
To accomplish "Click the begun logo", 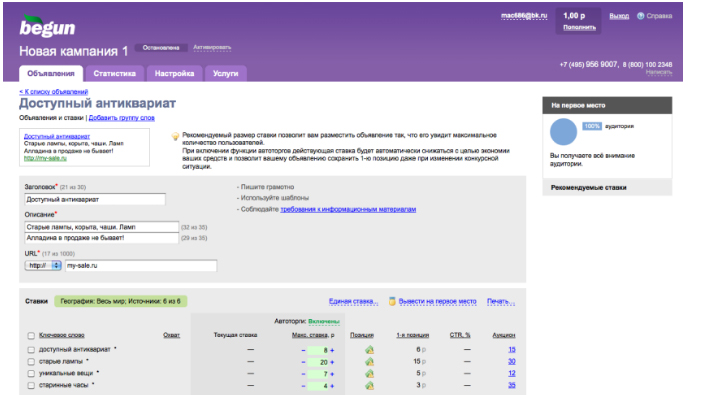I will point(47,26).
